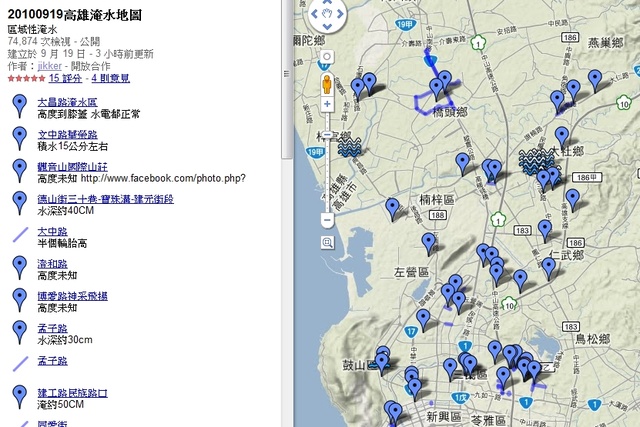
Task: Open the 大昌路淹水區 location link
Action: point(67,102)
